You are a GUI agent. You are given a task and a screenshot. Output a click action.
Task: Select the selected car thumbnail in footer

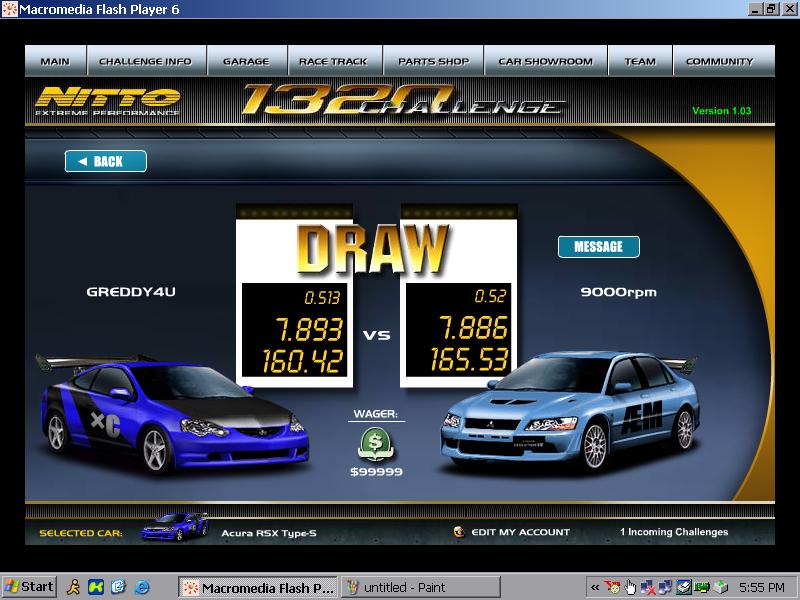pyautogui.click(x=174, y=527)
